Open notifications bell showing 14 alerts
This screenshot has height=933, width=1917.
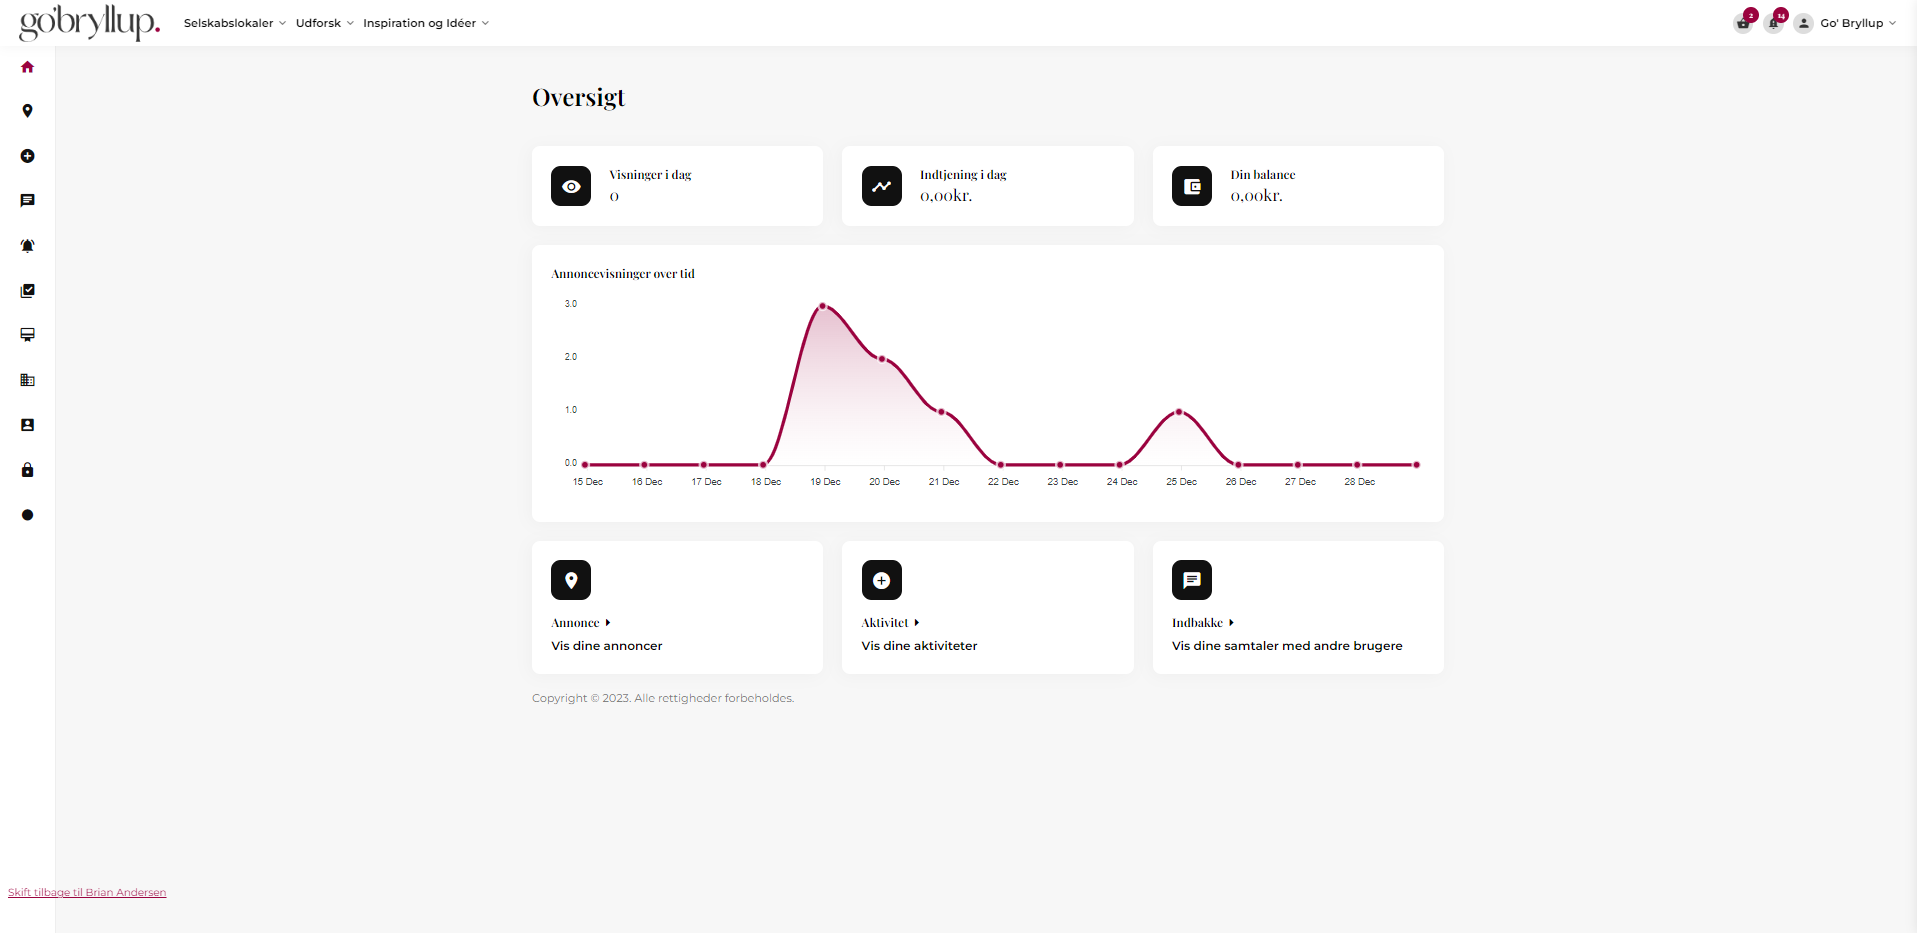(1773, 23)
